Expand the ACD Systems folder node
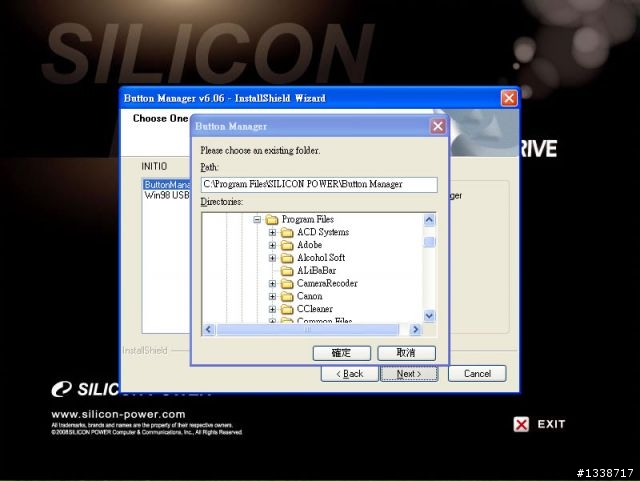Image resolution: width=640 pixels, height=481 pixels. (272, 233)
